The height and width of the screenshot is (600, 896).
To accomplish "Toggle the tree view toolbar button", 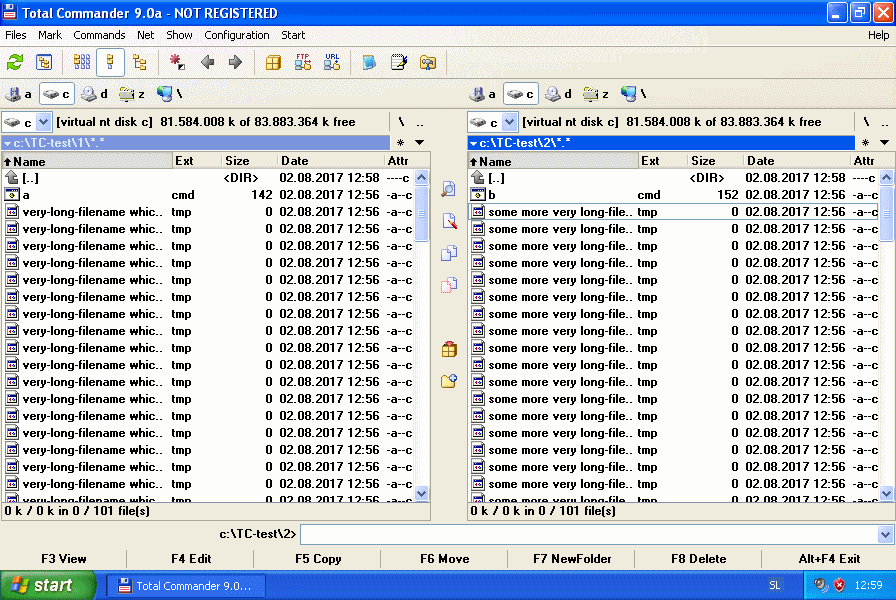I will [139, 62].
